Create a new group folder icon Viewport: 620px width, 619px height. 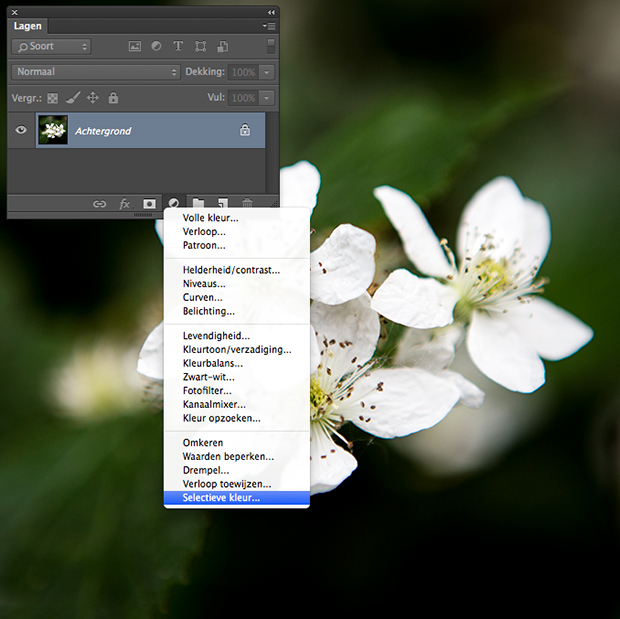coord(198,203)
